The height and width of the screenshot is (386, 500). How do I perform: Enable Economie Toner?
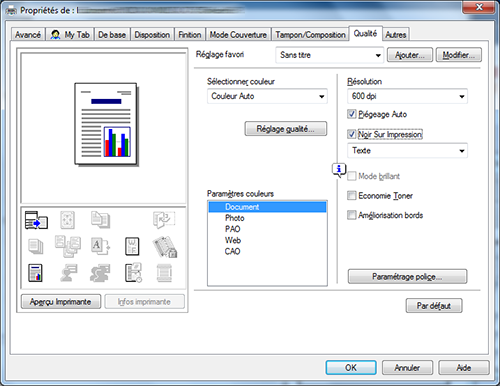tap(351, 195)
